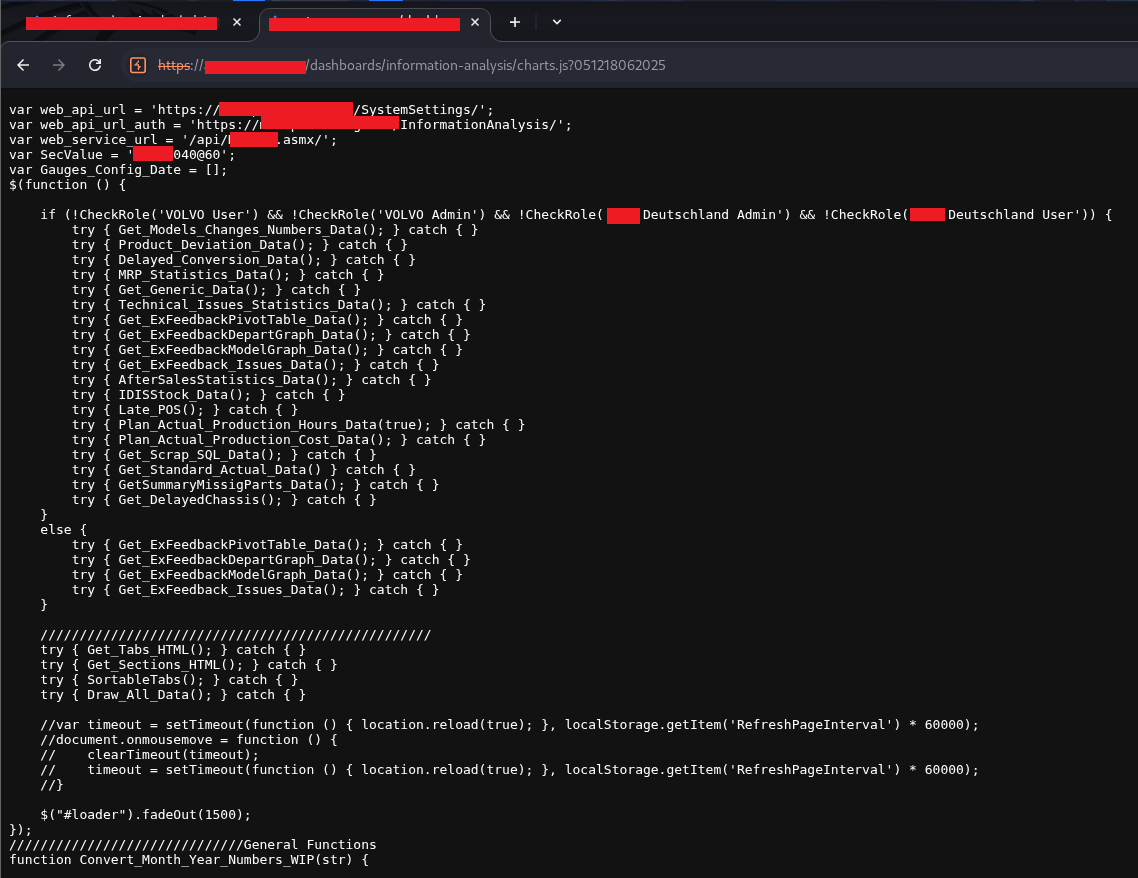Click 'Get_Tabs_HTML()' call

point(150,650)
